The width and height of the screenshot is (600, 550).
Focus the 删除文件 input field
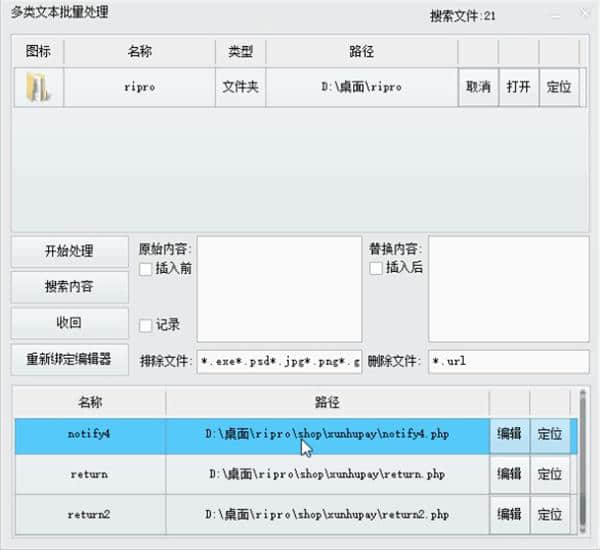pyautogui.click(x=508, y=361)
